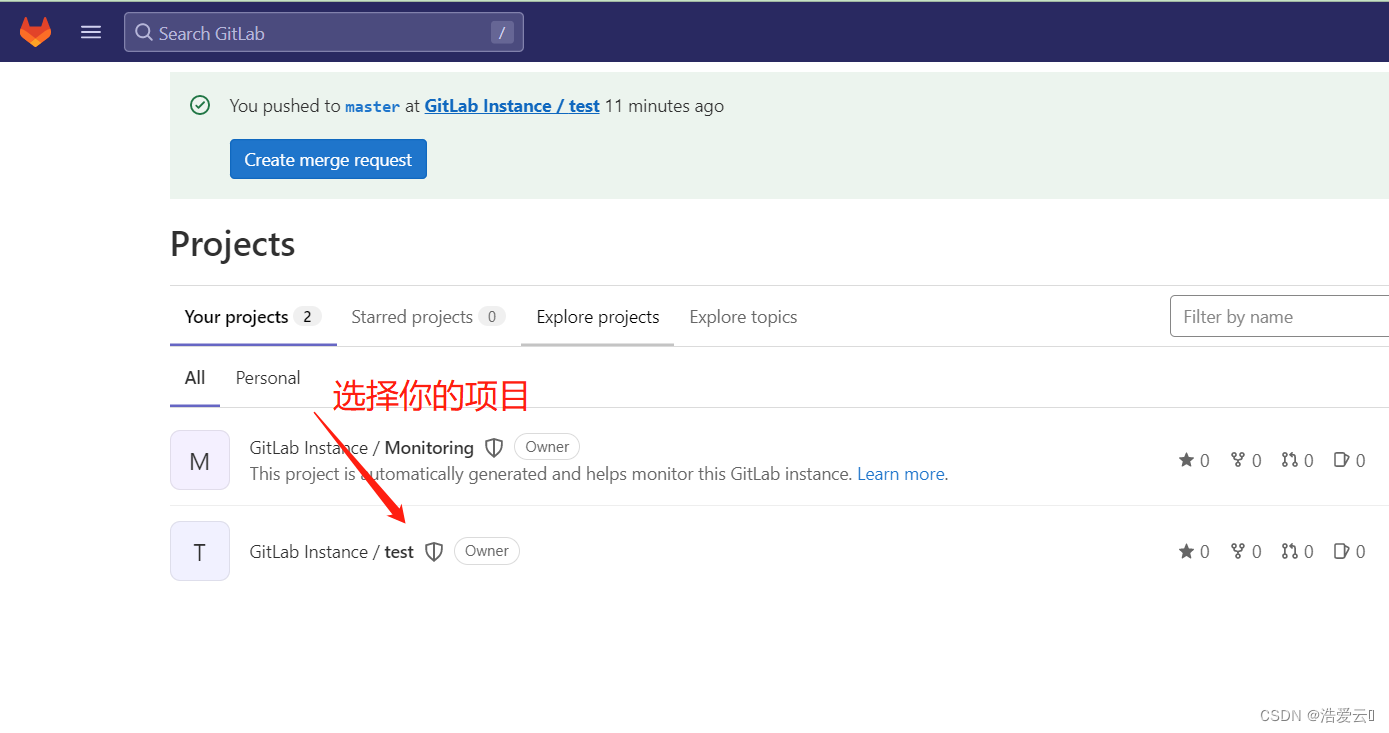Focus the Filter by name field

click(x=1280, y=317)
